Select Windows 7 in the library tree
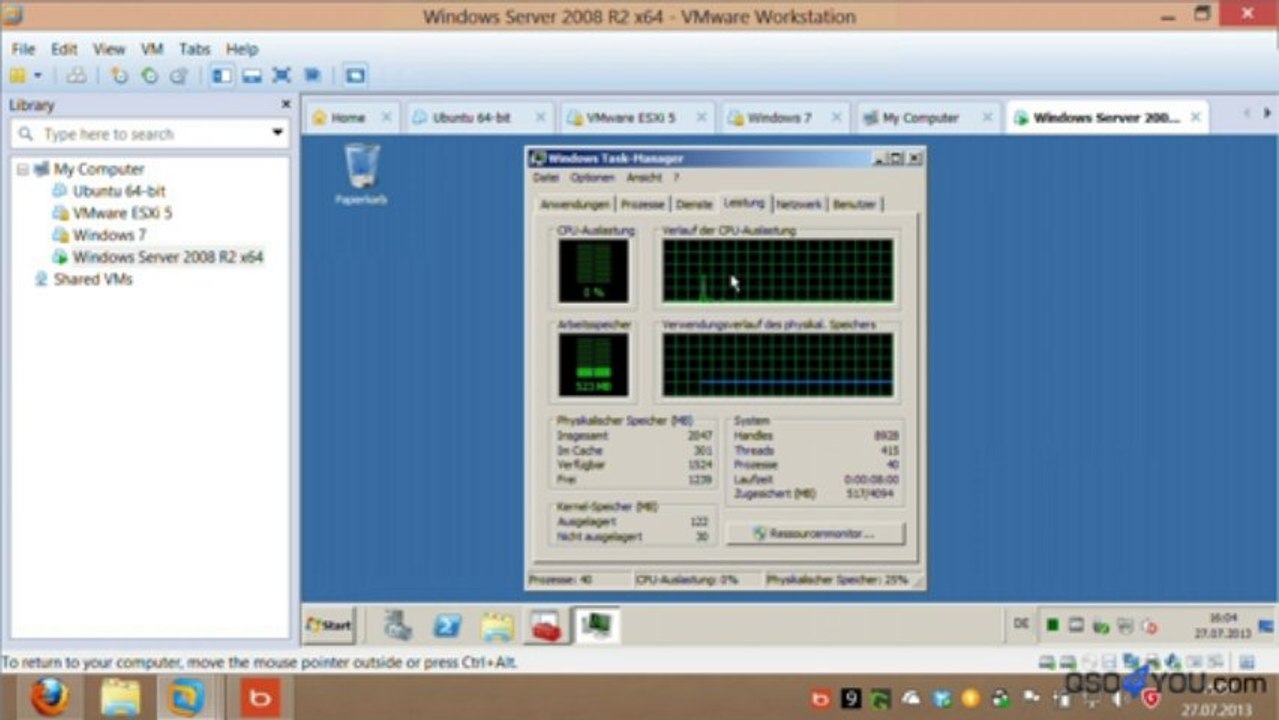1279x720 pixels. click(109, 235)
